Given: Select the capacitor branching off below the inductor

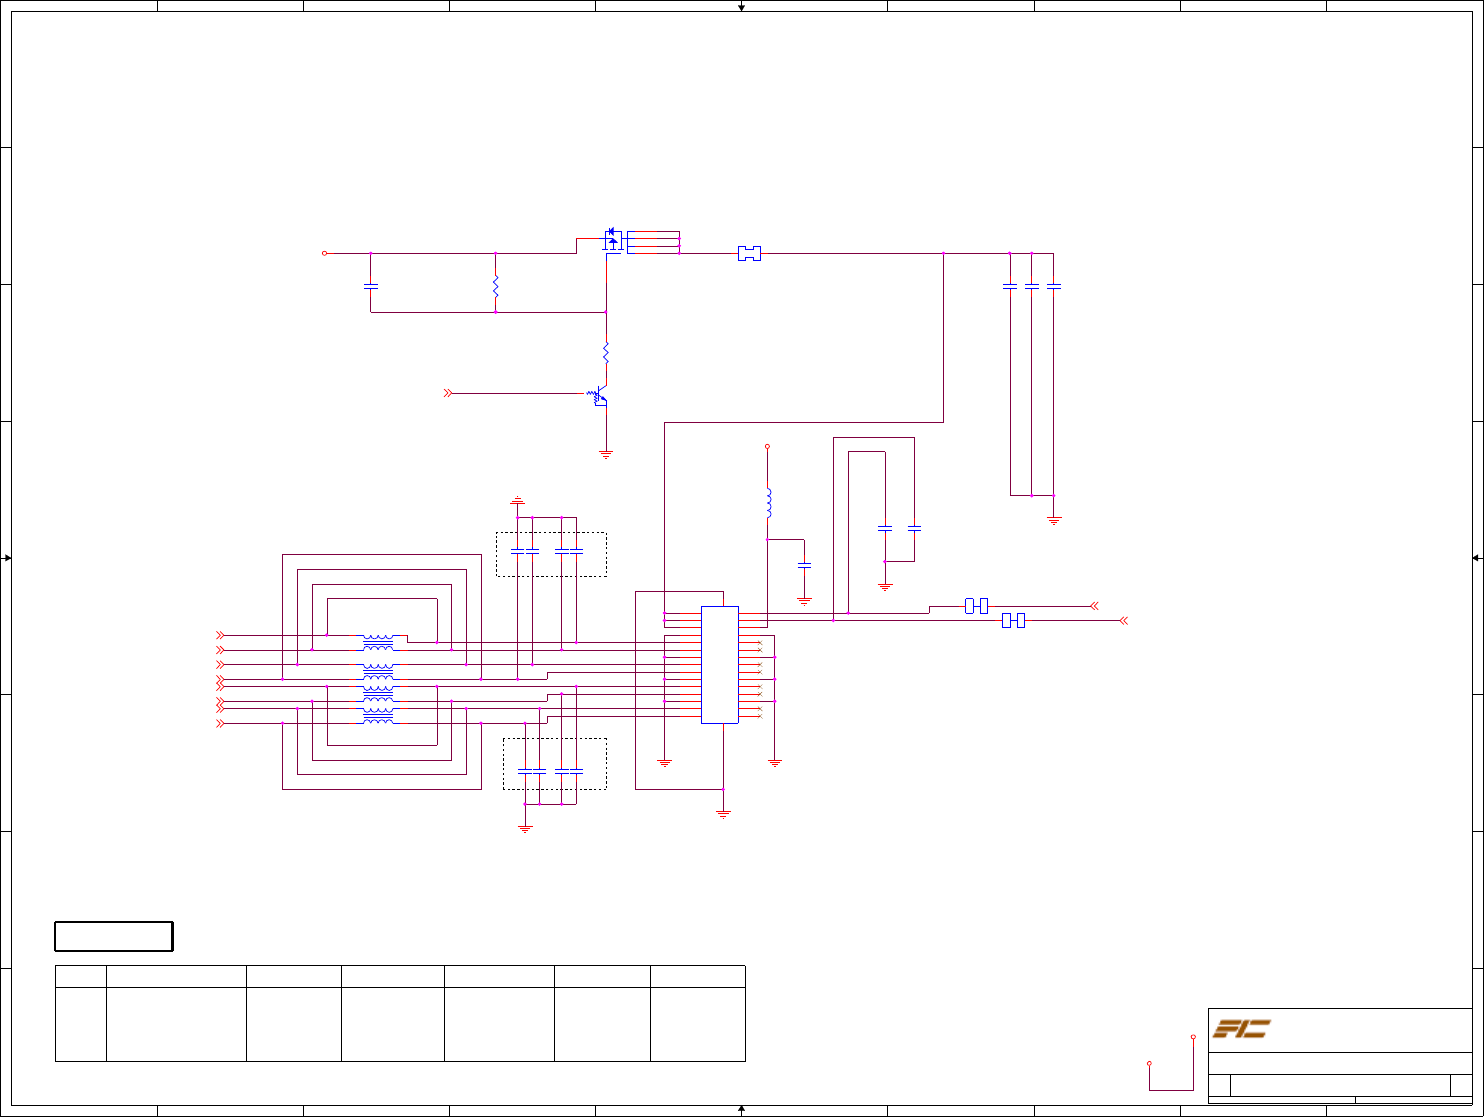Looking at the screenshot, I should pos(804,565).
